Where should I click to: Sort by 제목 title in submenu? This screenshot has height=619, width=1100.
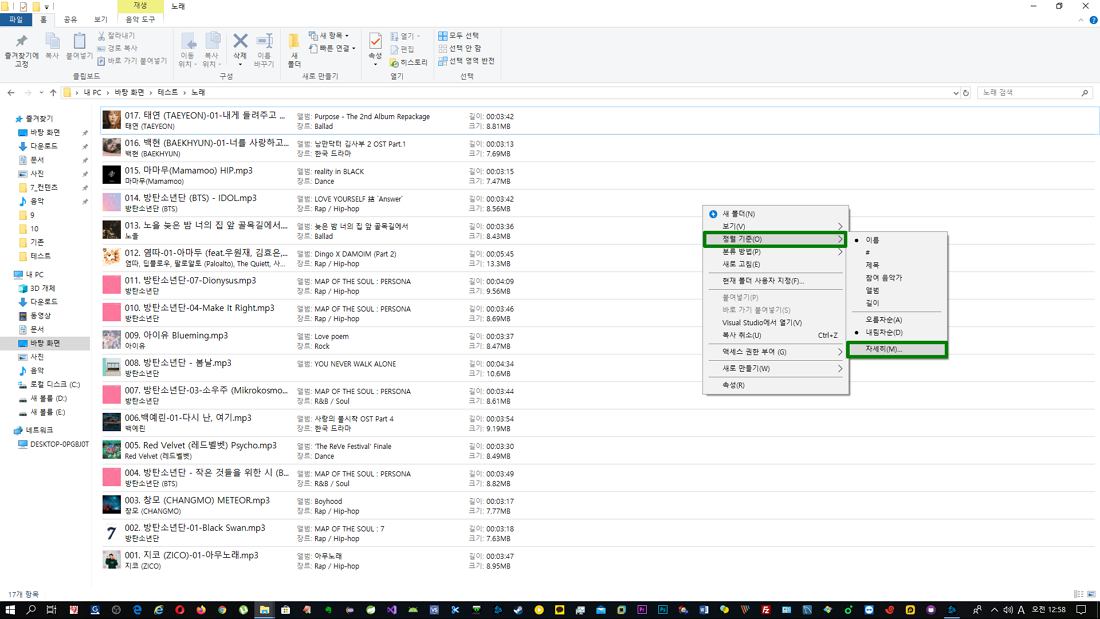coord(897,265)
